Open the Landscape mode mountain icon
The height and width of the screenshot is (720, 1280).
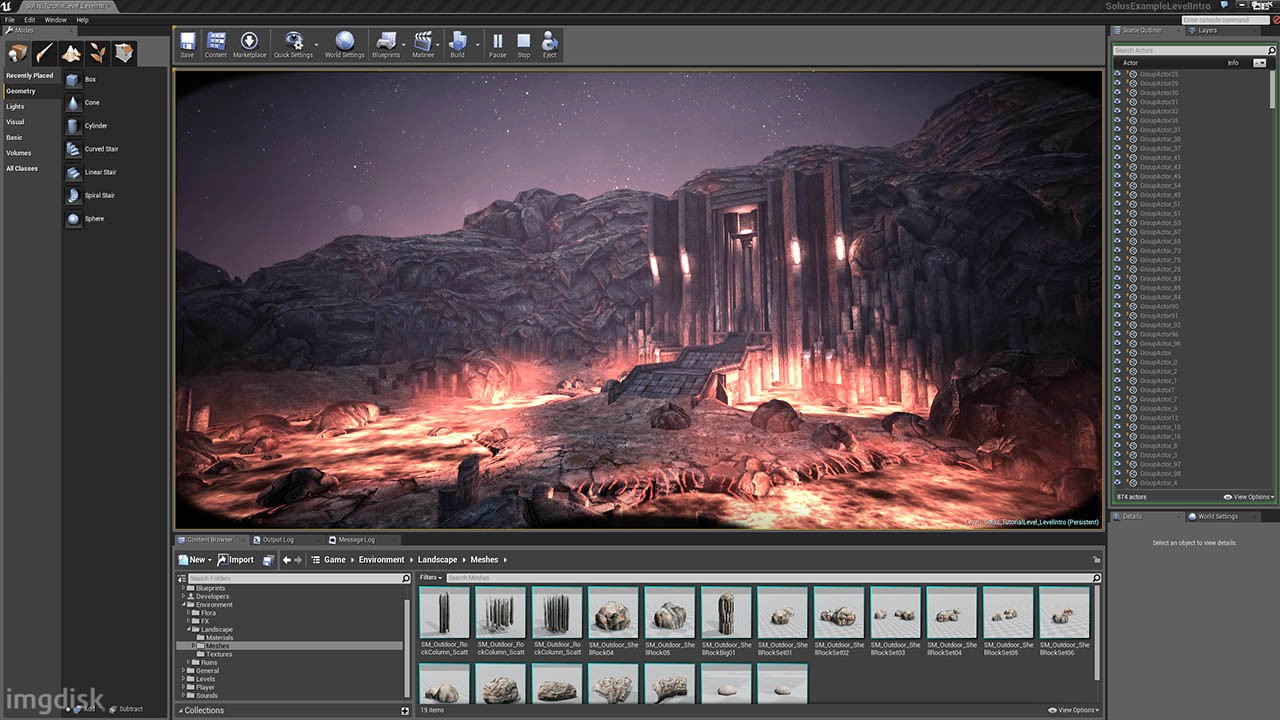tap(71, 53)
